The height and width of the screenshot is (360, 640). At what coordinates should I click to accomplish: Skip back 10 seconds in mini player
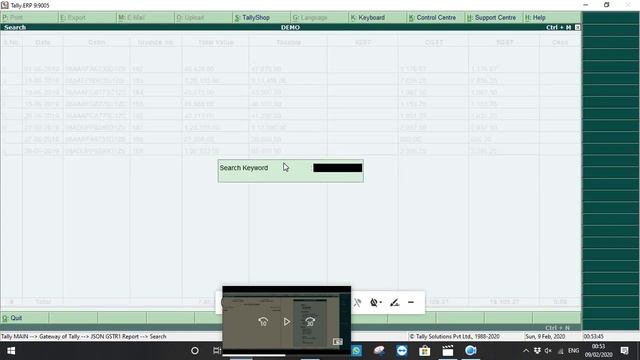coord(263,322)
